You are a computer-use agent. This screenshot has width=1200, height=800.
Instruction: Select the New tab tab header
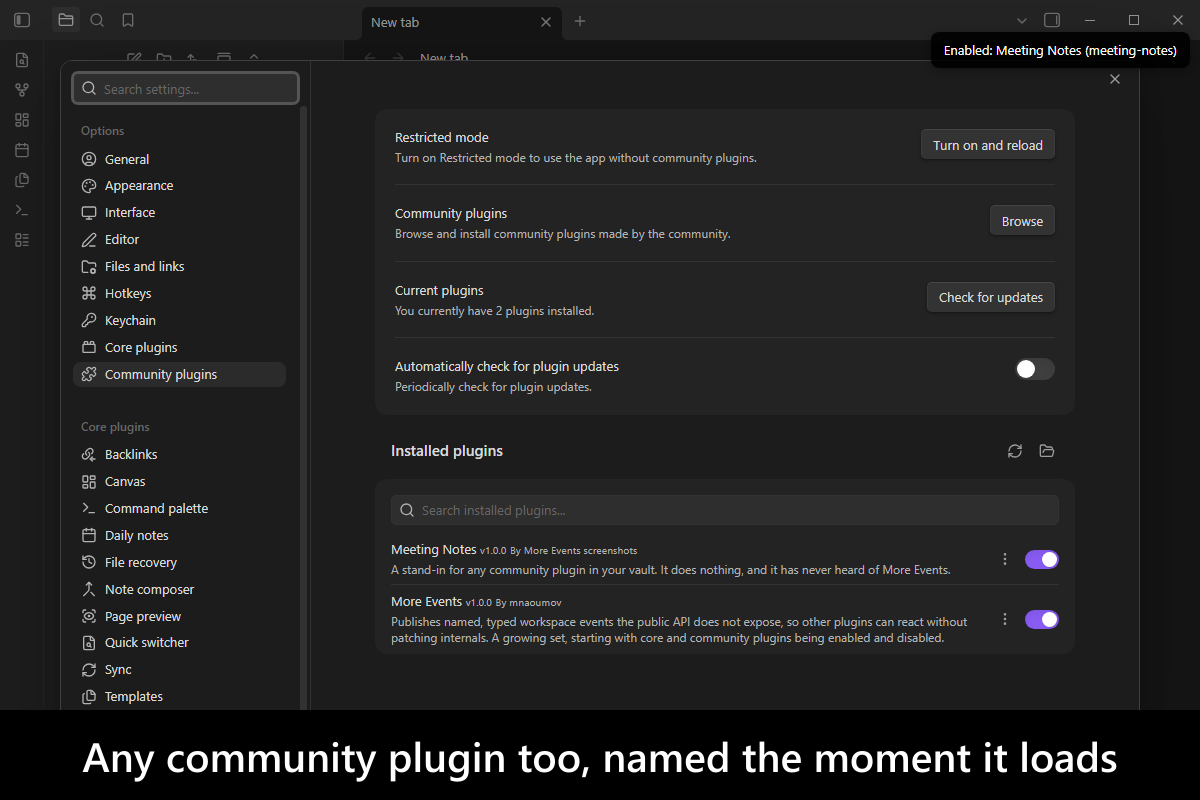[461, 22]
